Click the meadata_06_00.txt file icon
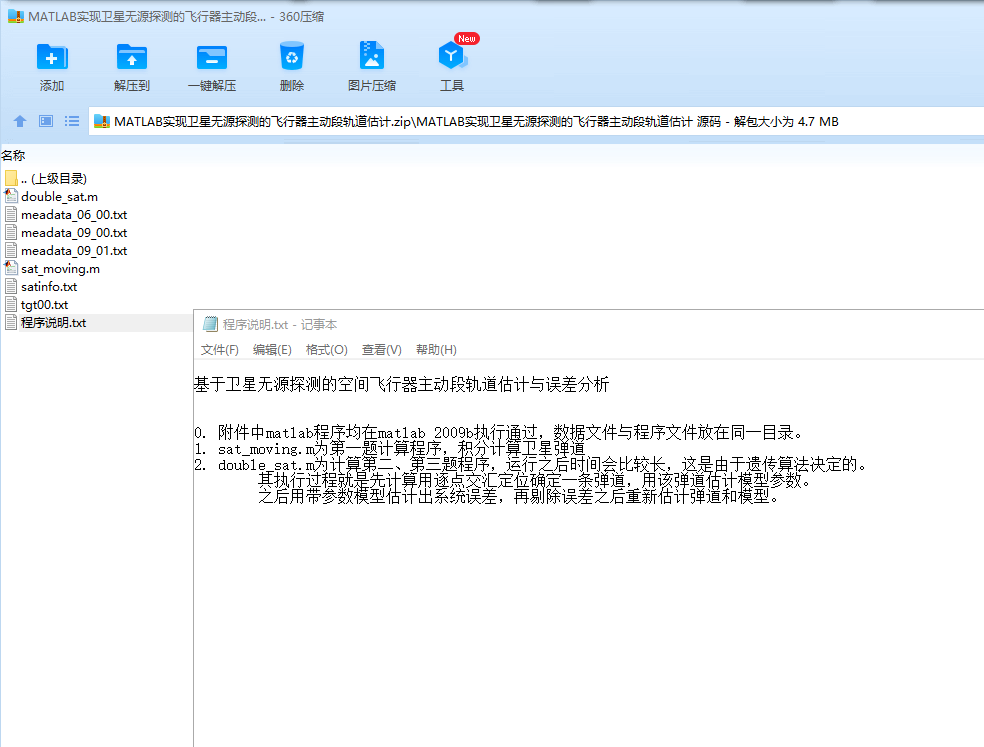Screen dimensions: 984x747 [11, 214]
